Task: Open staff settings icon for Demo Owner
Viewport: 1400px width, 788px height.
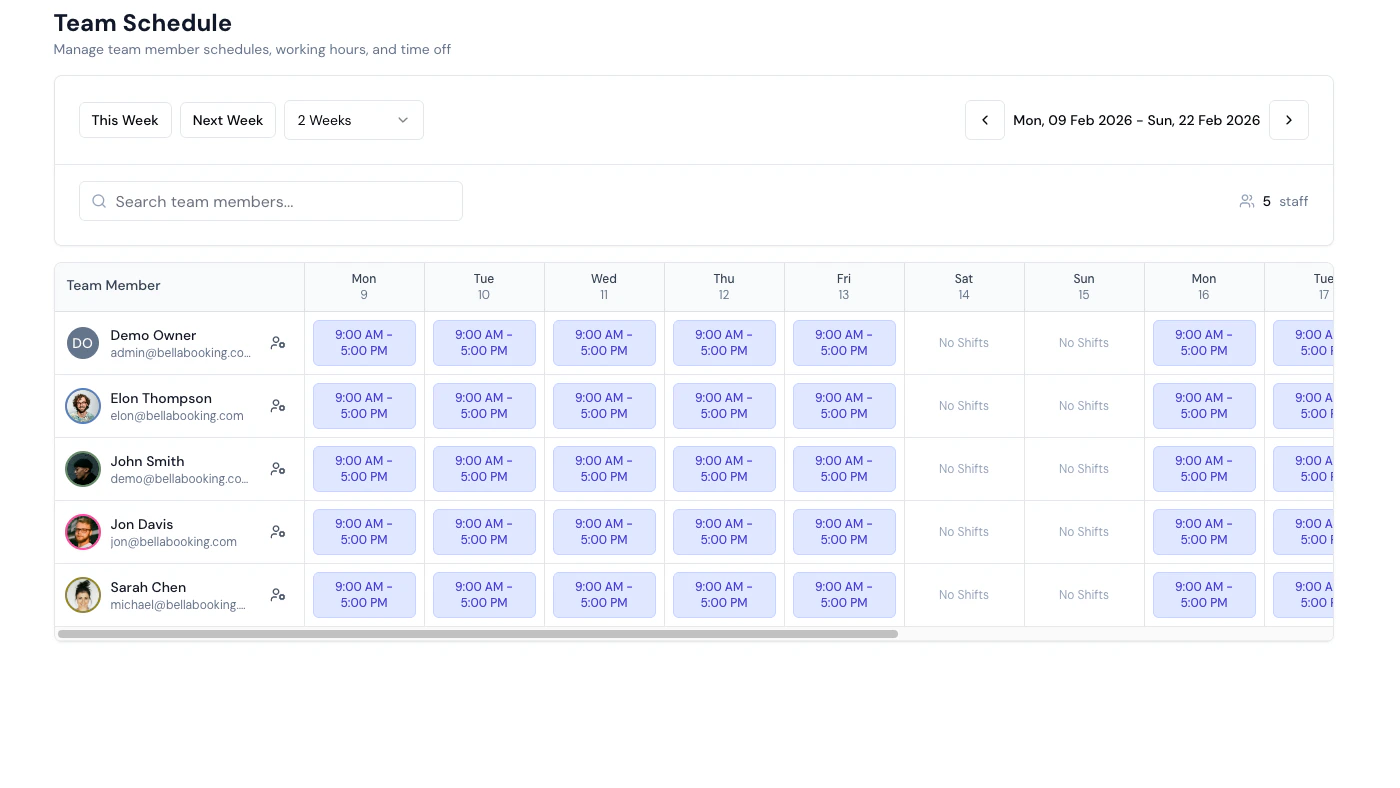Action: pyautogui.click(x=277, y=342)
